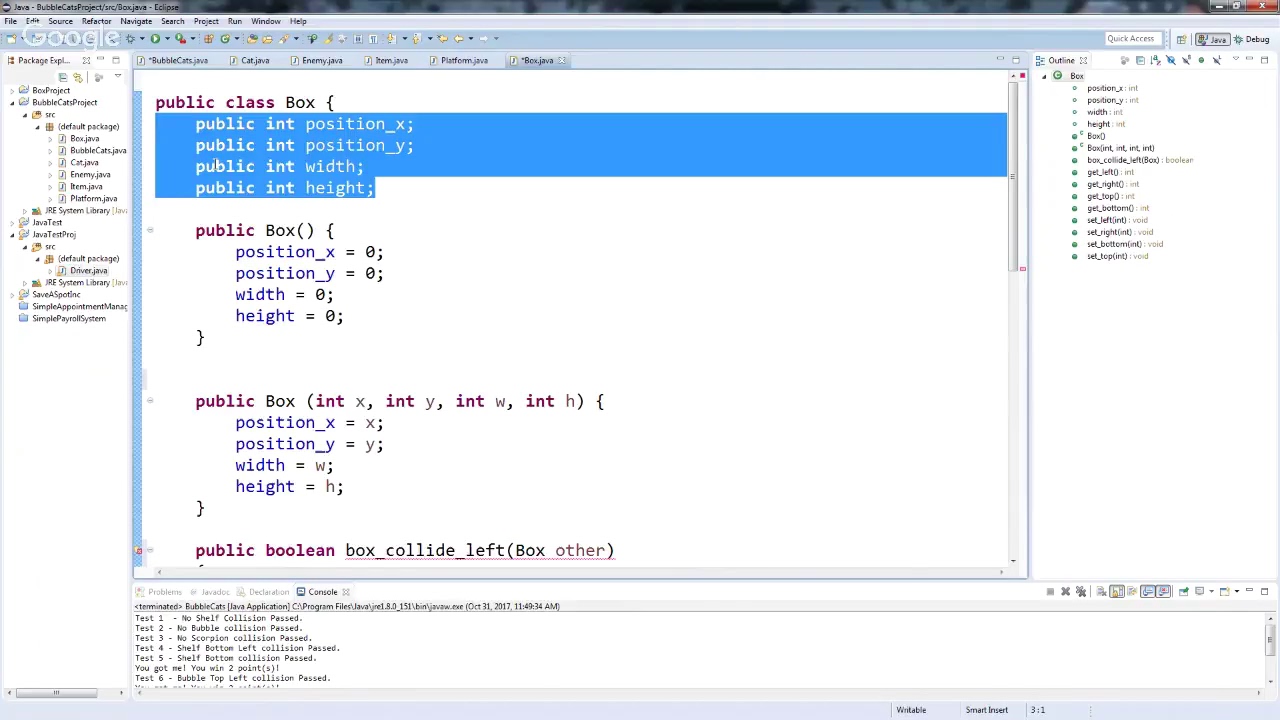The width and height of the screenshot is (1280, 720).
Task: Toggle Hide Non-Public Members icon in Outline
Action: tap(1201, 60)
